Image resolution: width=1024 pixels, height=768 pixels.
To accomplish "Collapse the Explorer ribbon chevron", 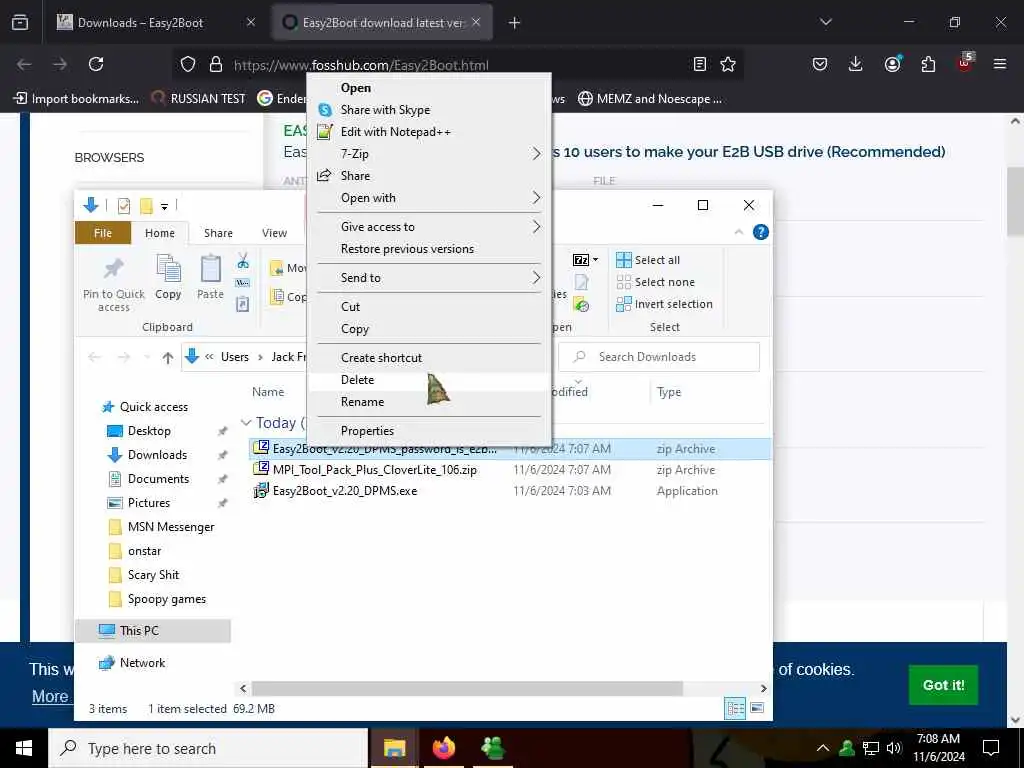I will [739, 232].
